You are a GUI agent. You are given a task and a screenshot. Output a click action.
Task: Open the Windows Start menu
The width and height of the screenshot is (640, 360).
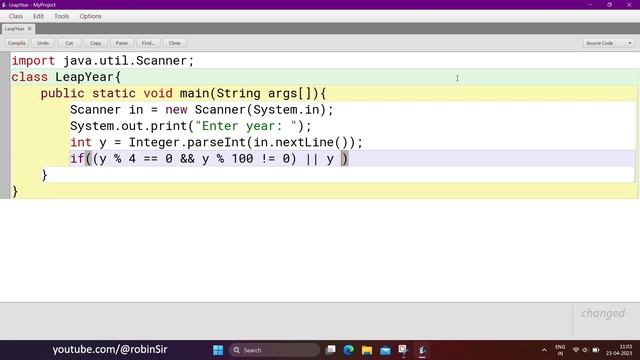218,350
